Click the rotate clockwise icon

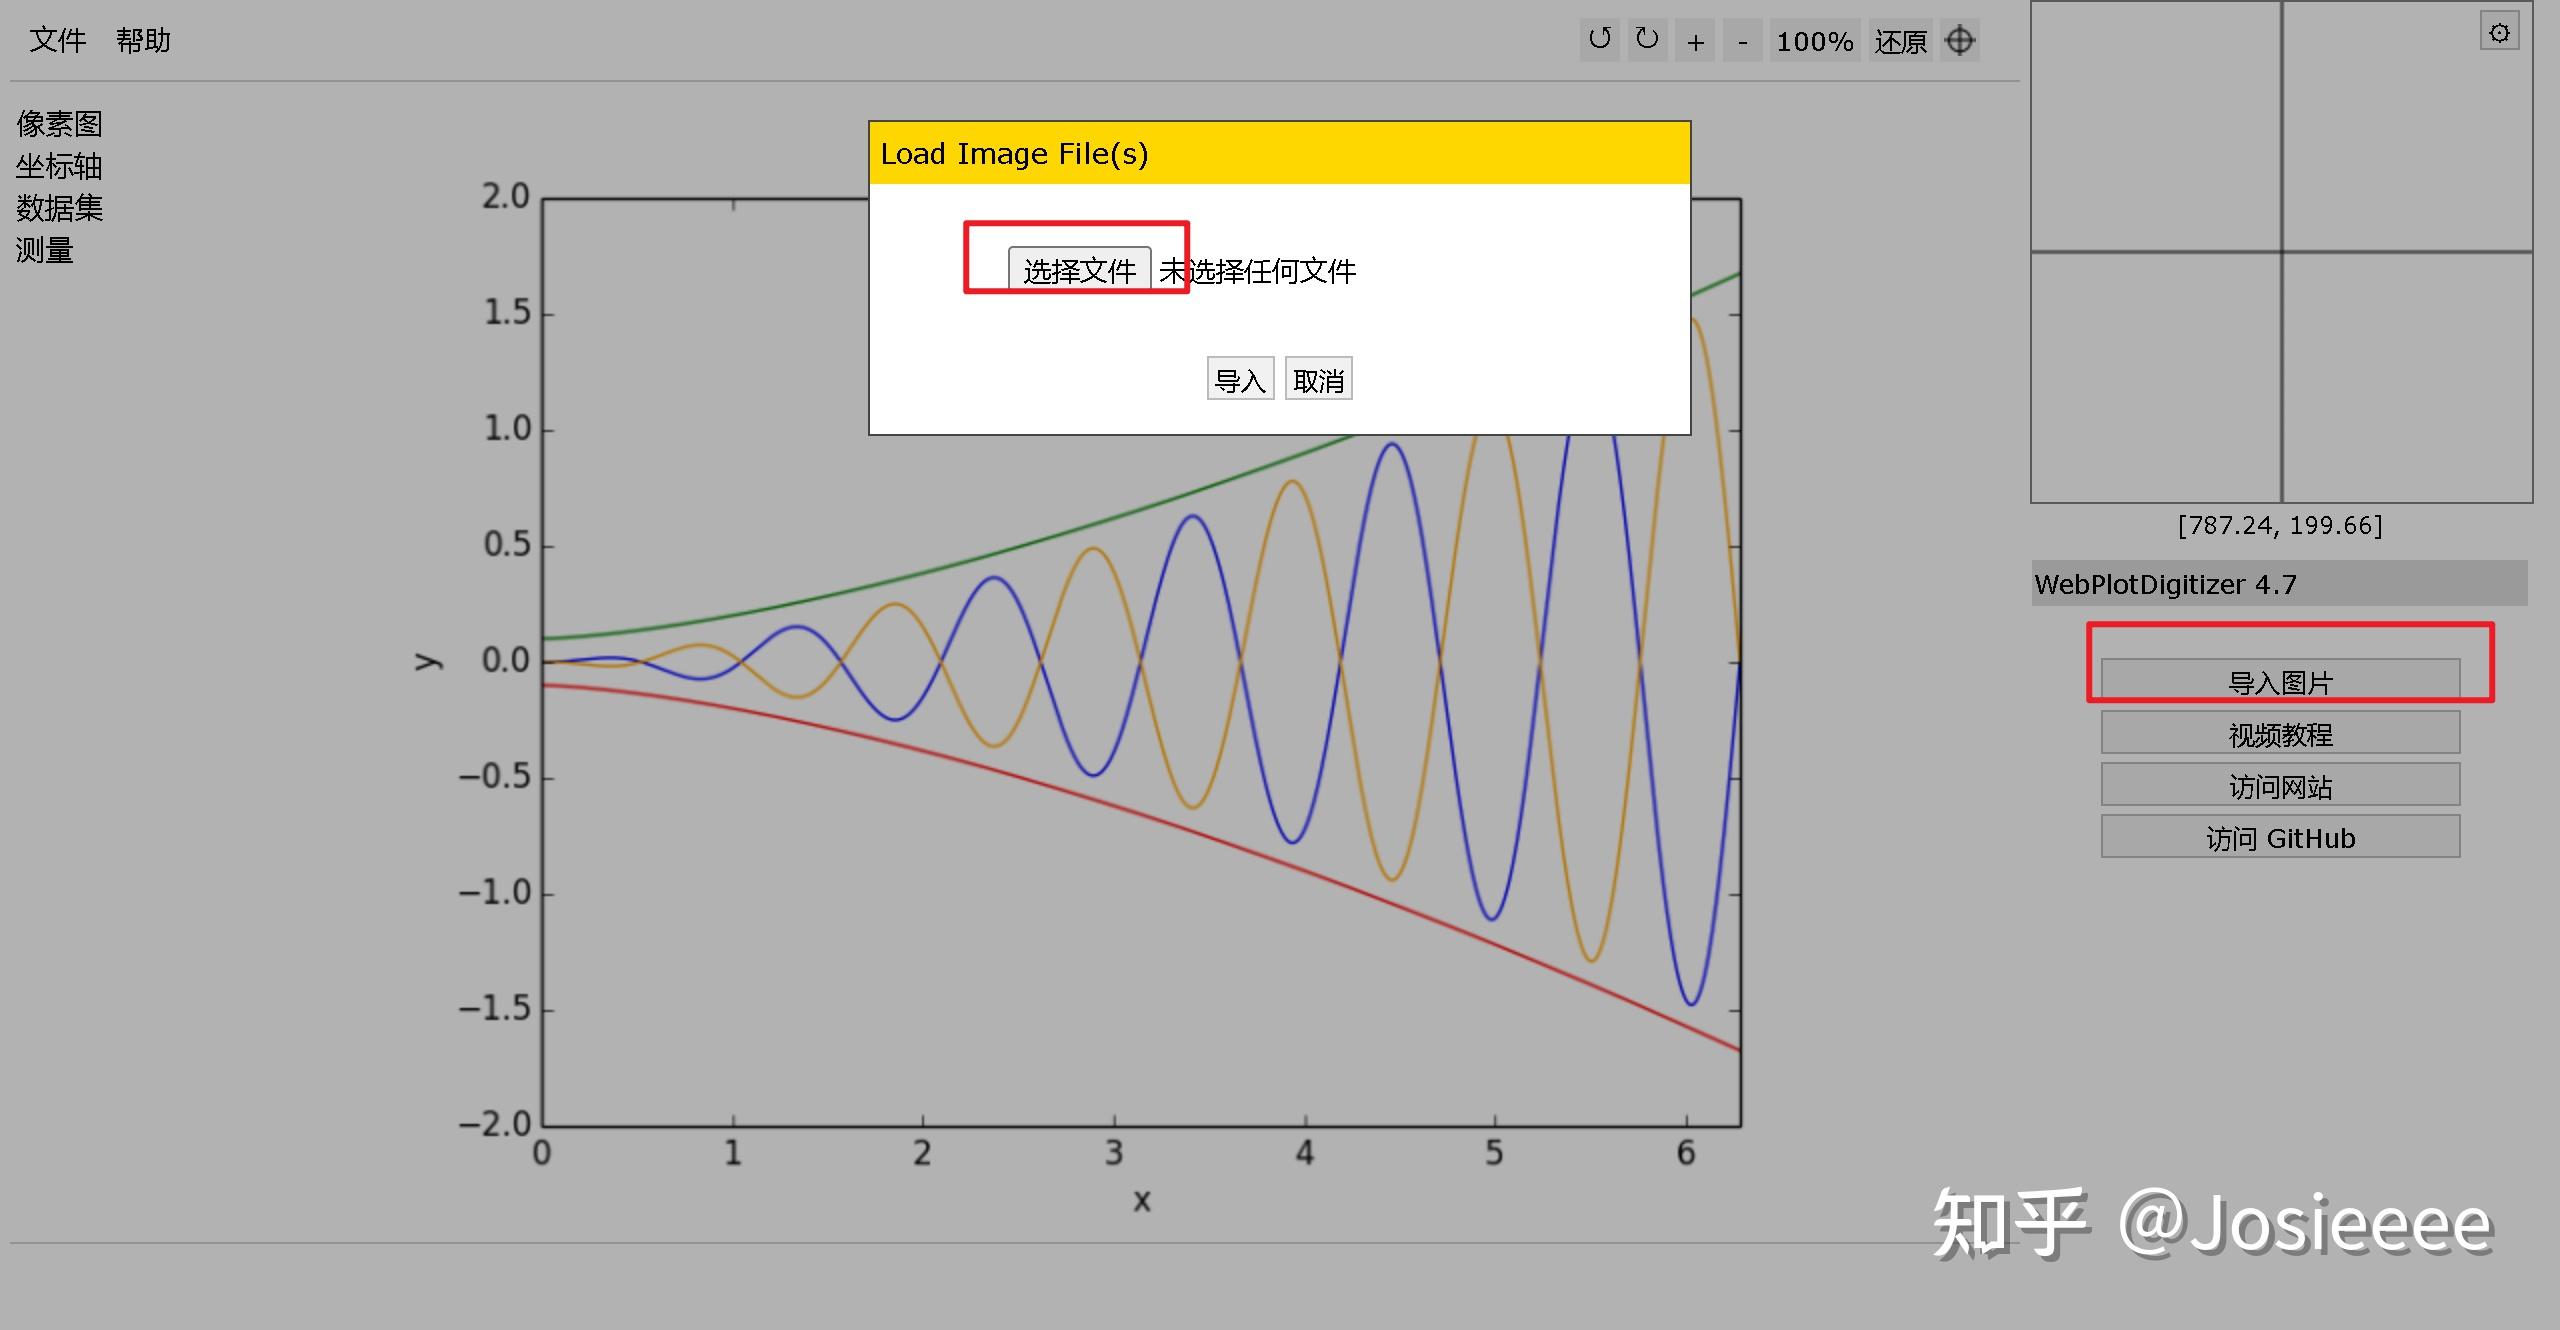(x=1646, y=40)
